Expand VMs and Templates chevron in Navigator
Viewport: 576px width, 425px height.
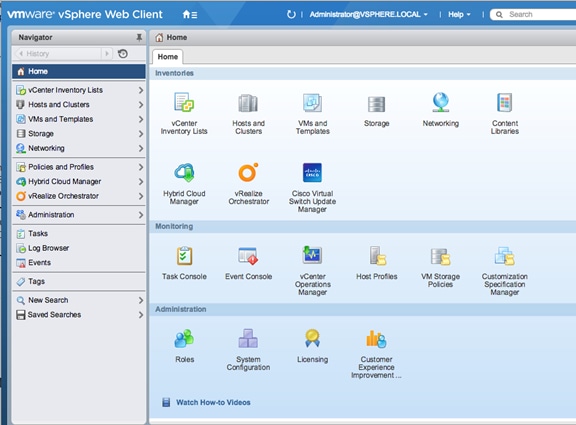click(141, 119)
